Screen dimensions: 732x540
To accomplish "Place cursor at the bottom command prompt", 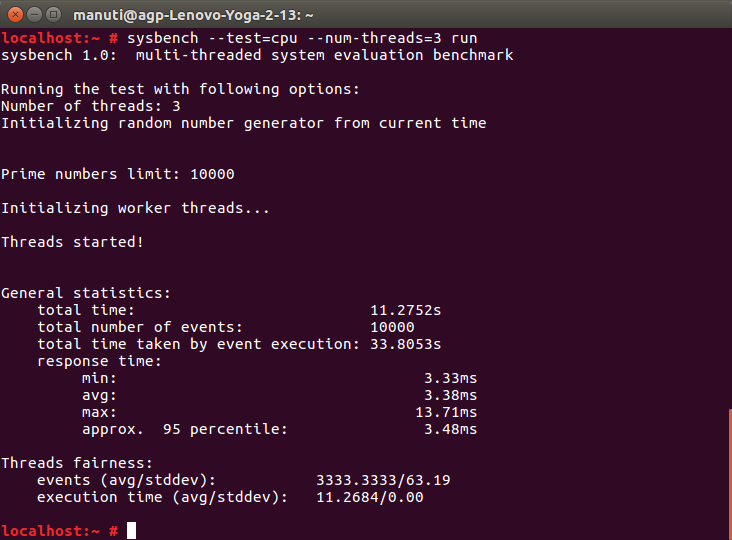I will click(x=131, y=530).
